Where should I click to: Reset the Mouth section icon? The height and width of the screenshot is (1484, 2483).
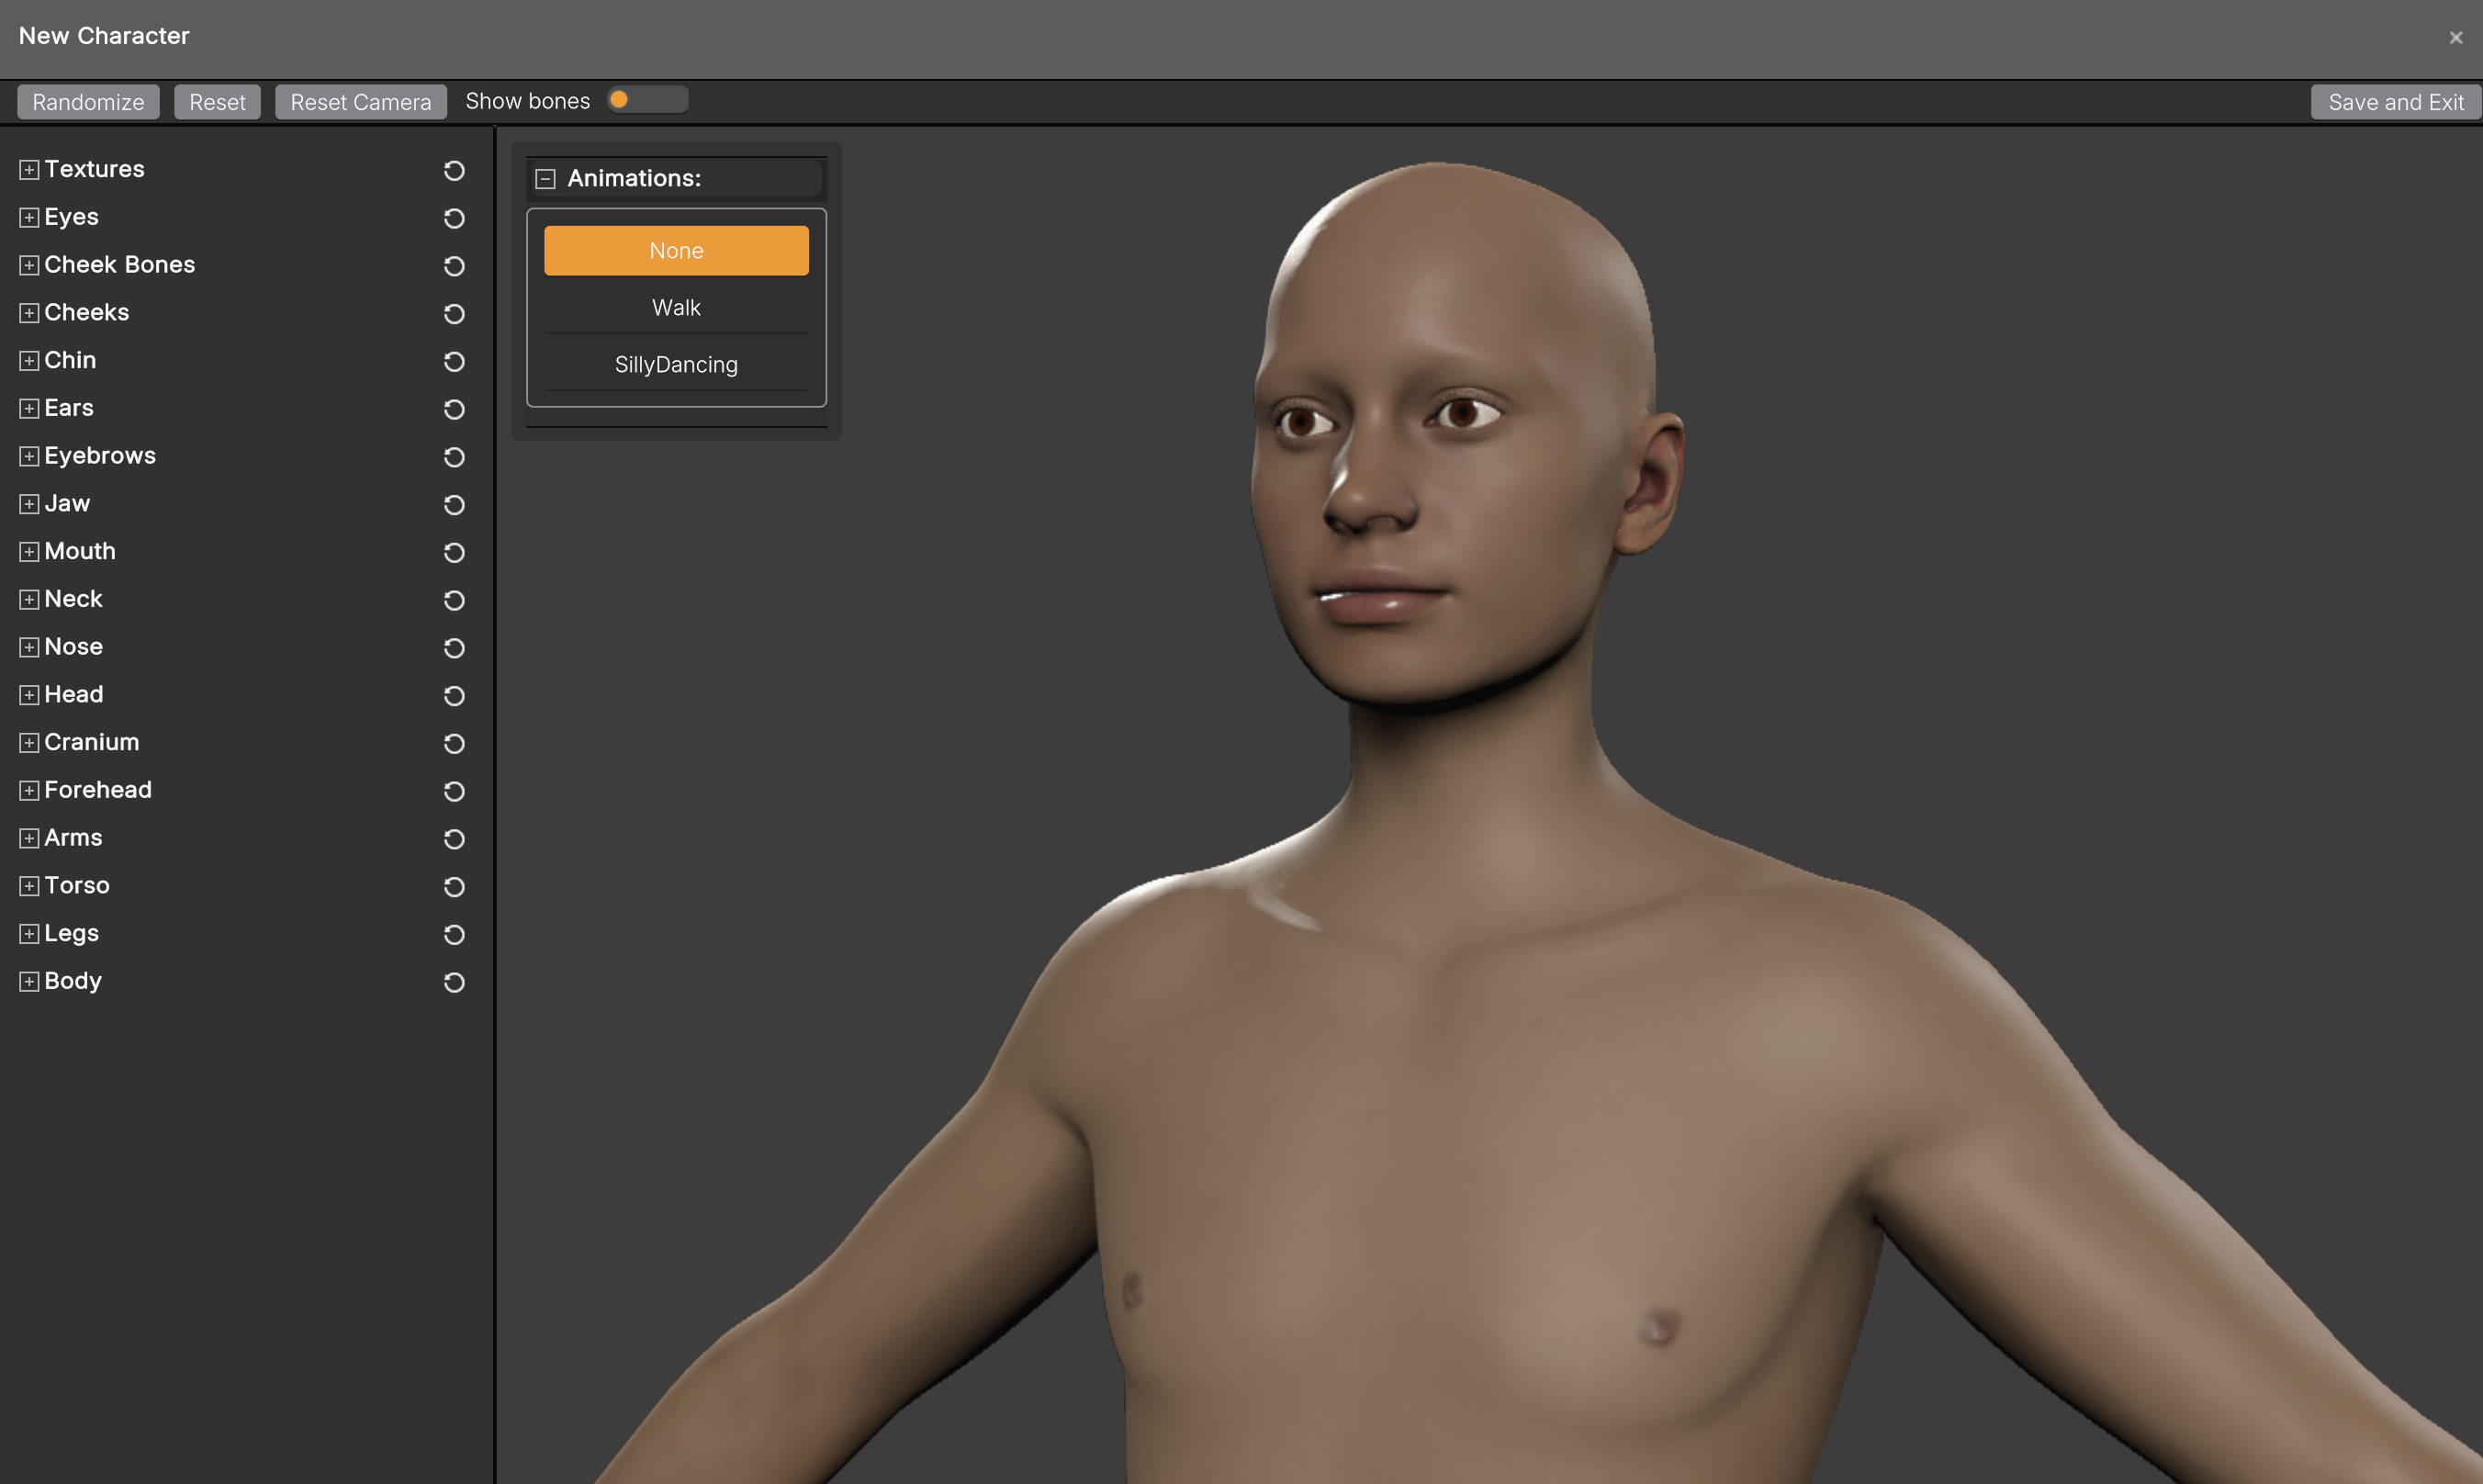pos(454,553)
